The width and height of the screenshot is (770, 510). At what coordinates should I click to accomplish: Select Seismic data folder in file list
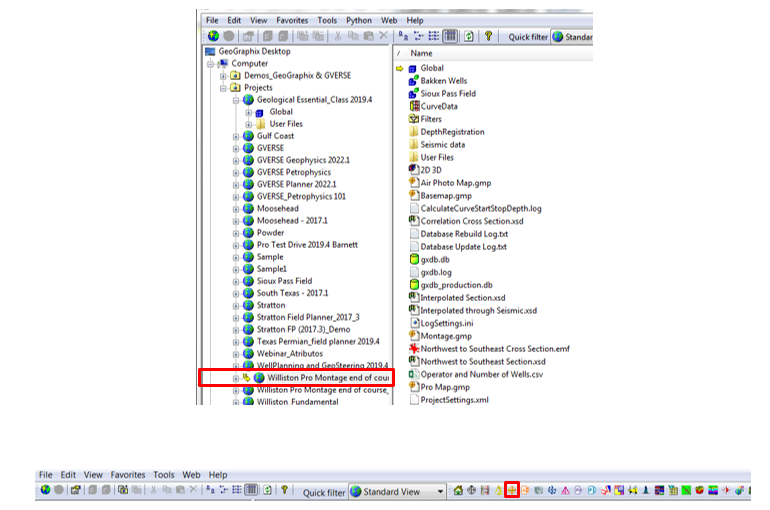(442, 144)
